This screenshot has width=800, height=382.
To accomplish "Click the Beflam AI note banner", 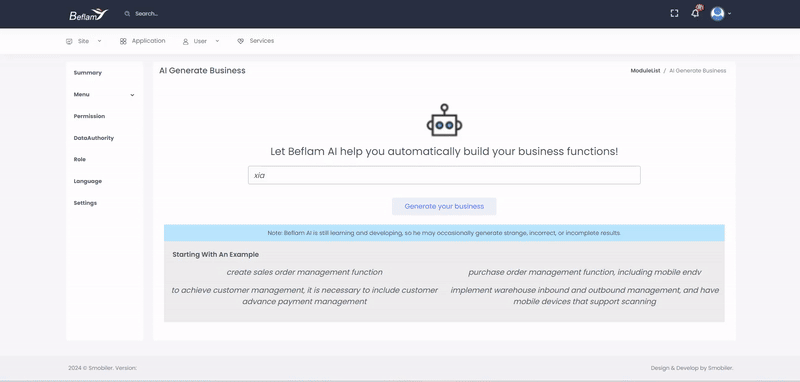I will coord(444,233).
